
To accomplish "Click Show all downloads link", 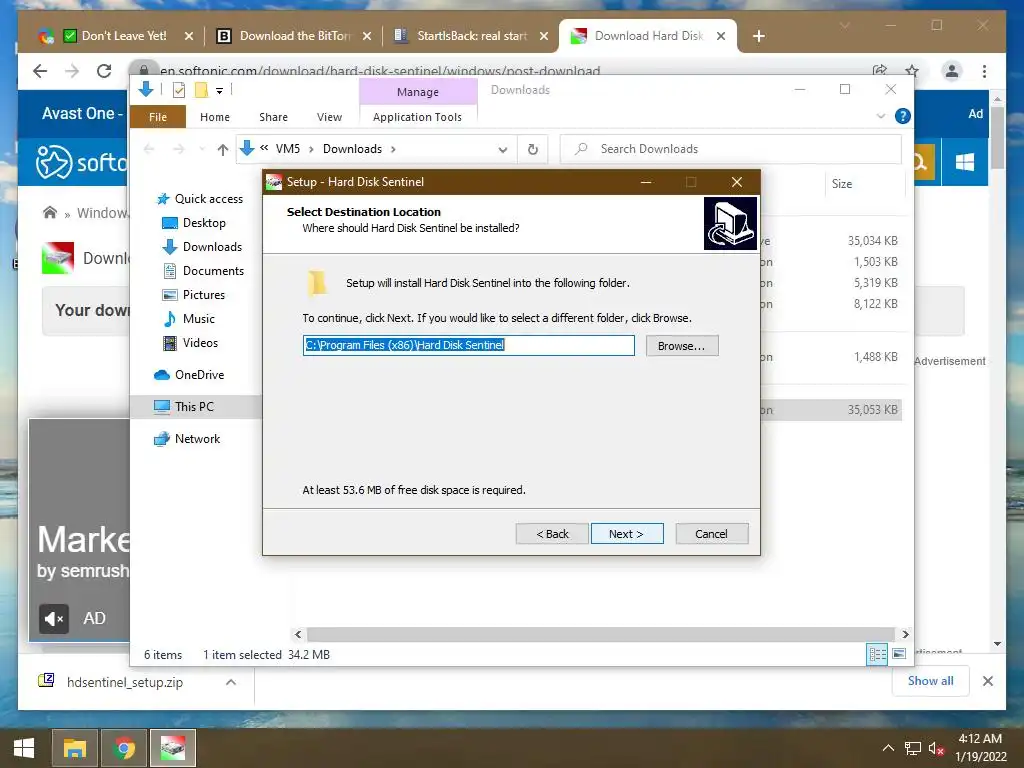I will [931, 681].
